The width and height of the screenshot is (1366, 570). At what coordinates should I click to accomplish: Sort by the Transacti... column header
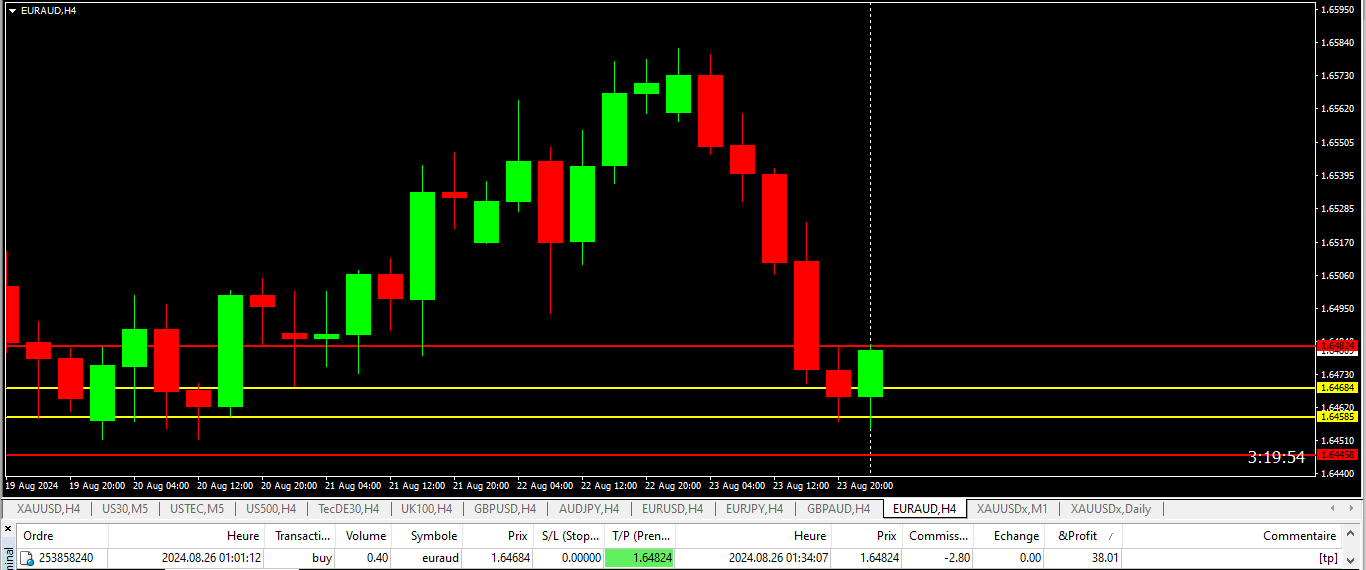301,536
